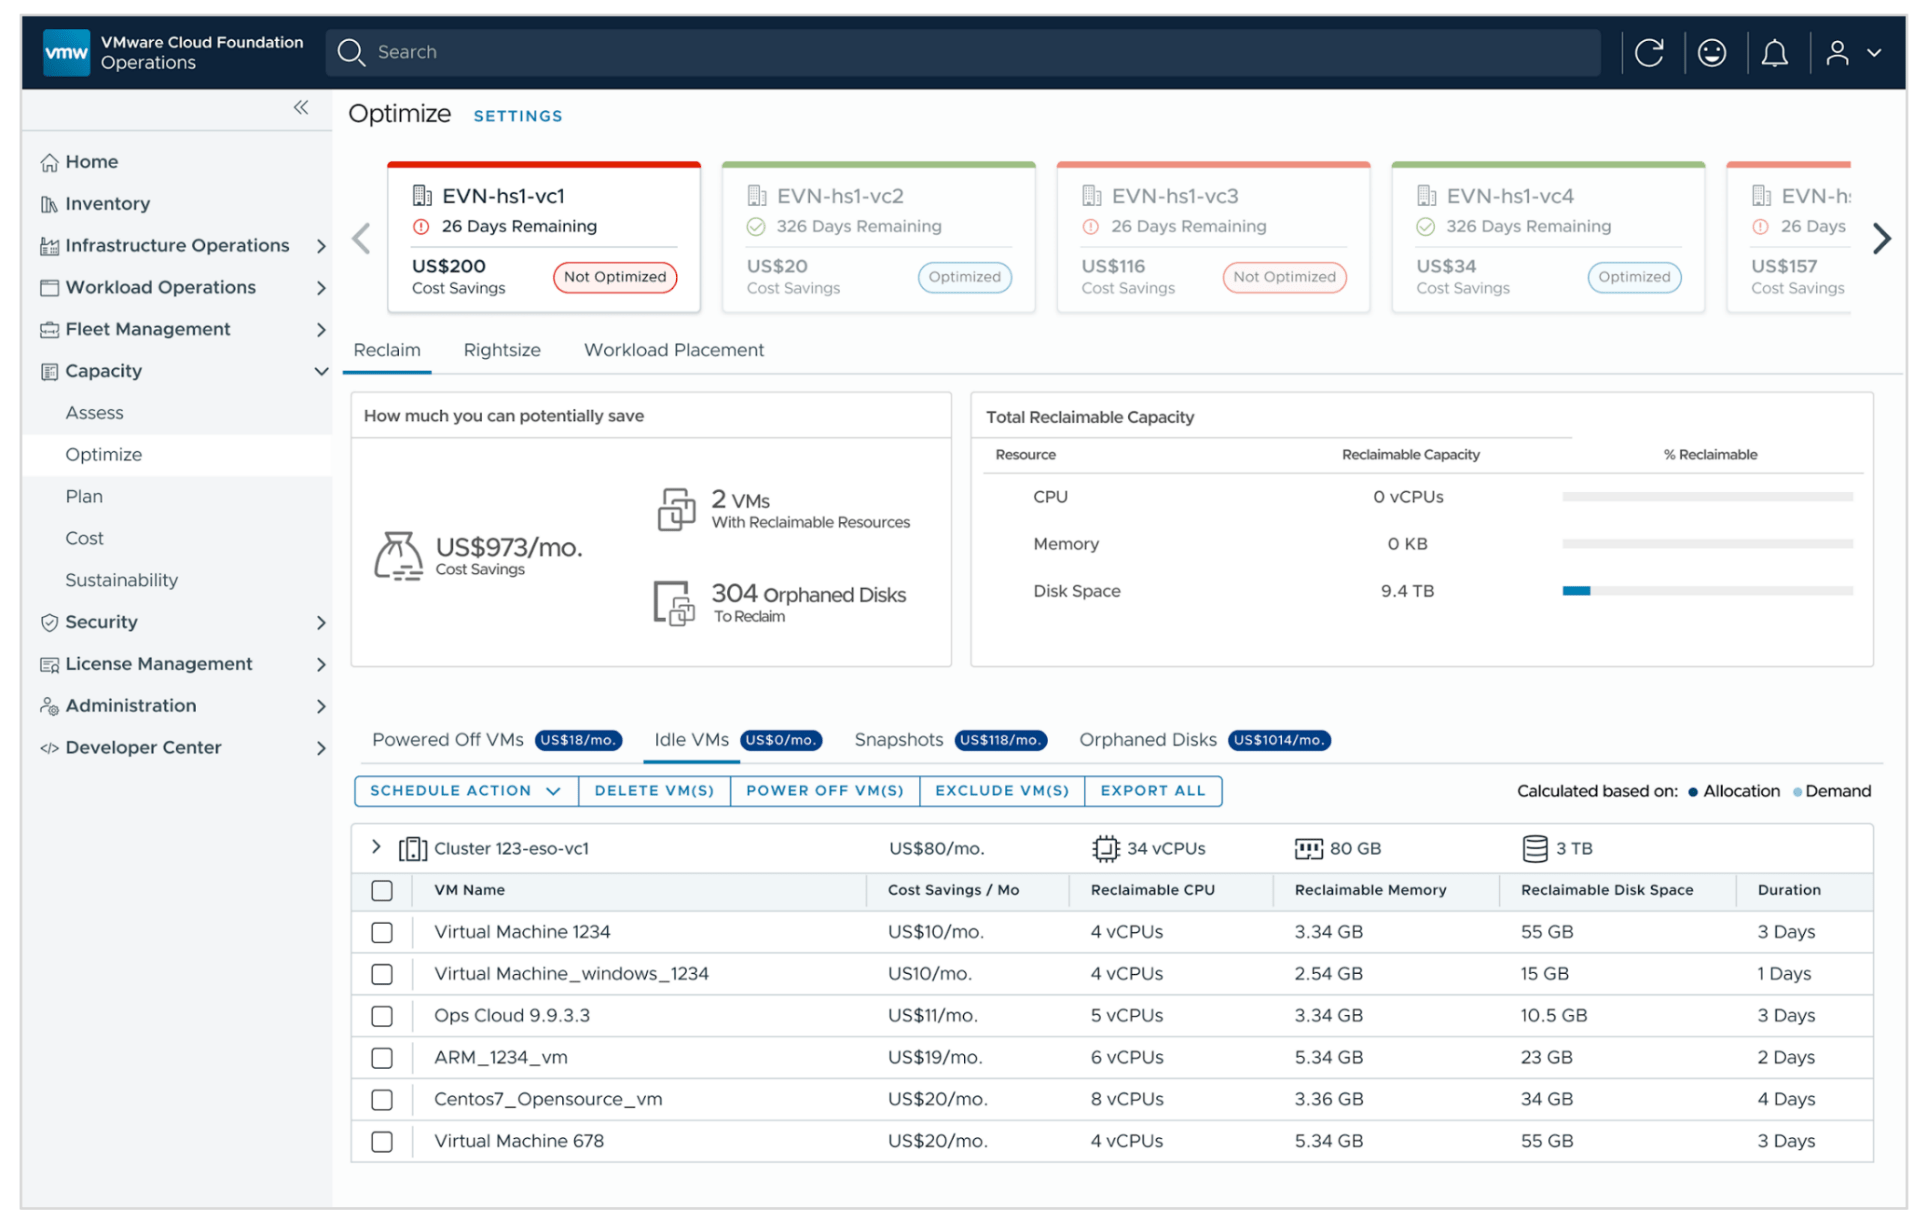The image size is (1927, 1220).
Task: Click the feedback smiley icon
Action: coord(1712,52)
